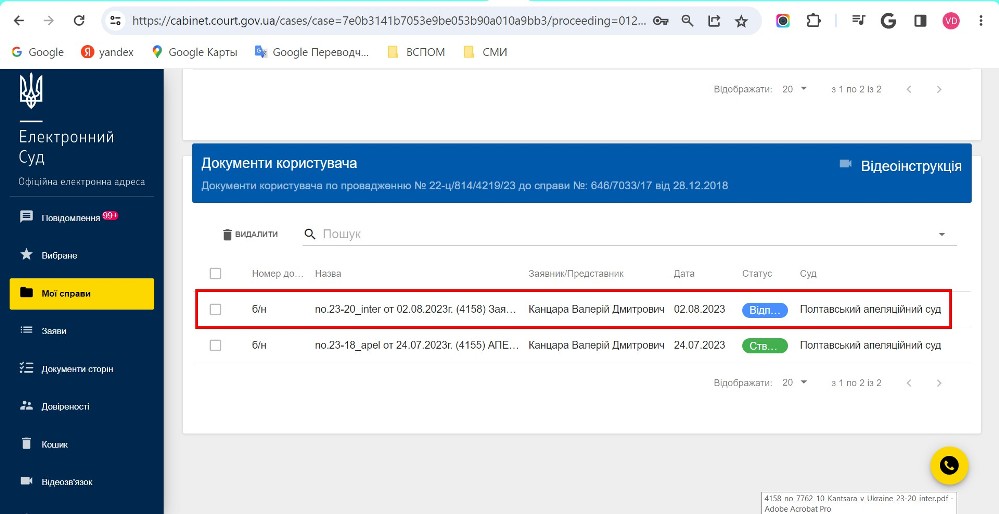Open Довіреності in sidebar
This screenshot has width=999, height=514.
(x=82, y=406)
